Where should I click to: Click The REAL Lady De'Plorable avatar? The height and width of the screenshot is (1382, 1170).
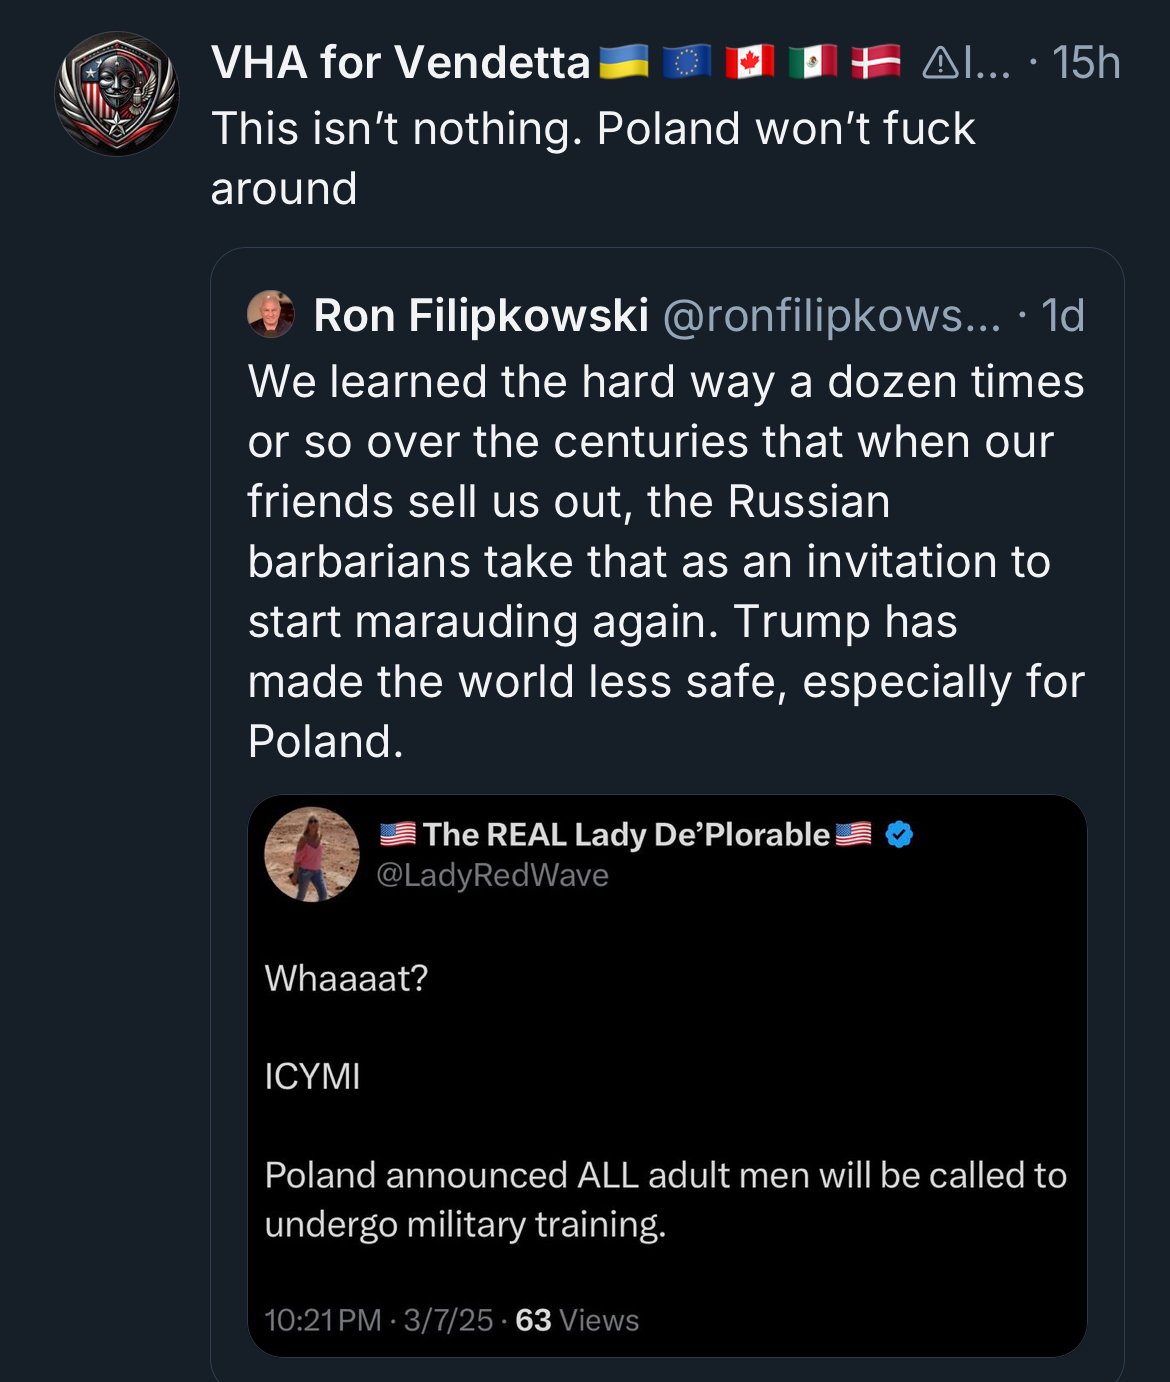tap(312, 853)
